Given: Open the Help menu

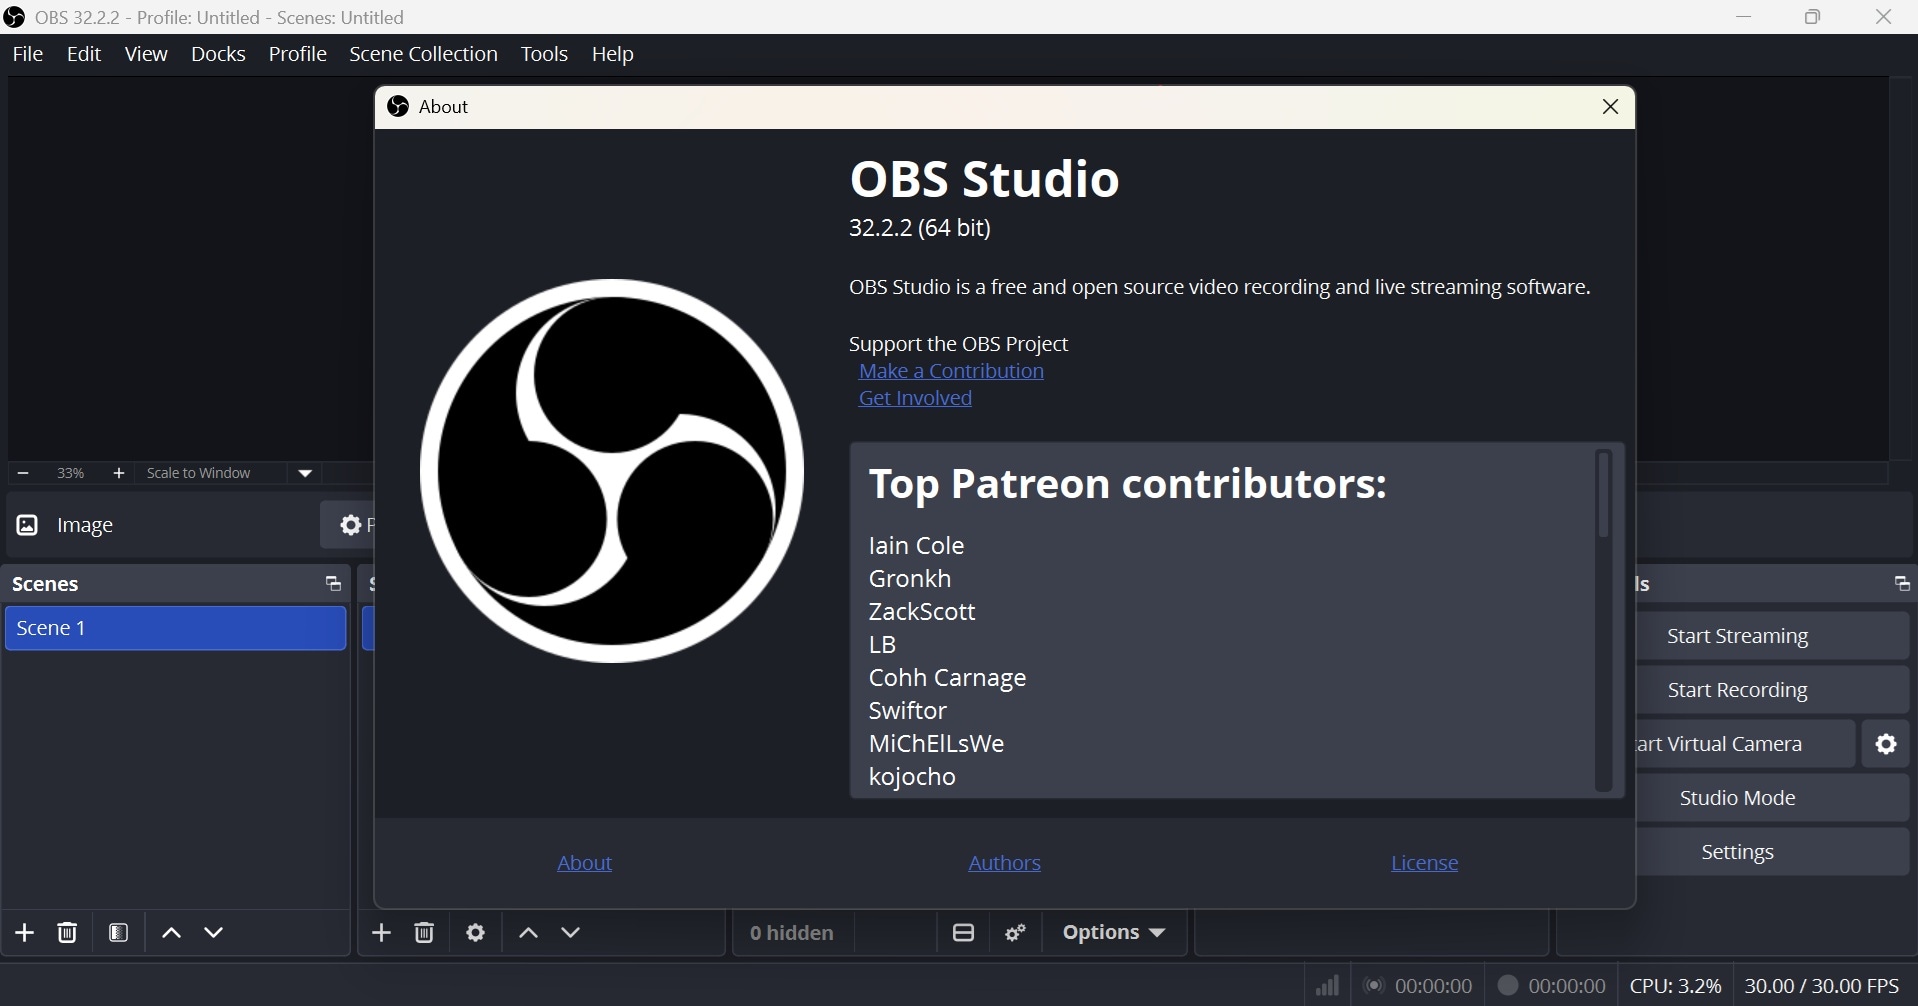Looking at the screenshot, I should point(613,54).
